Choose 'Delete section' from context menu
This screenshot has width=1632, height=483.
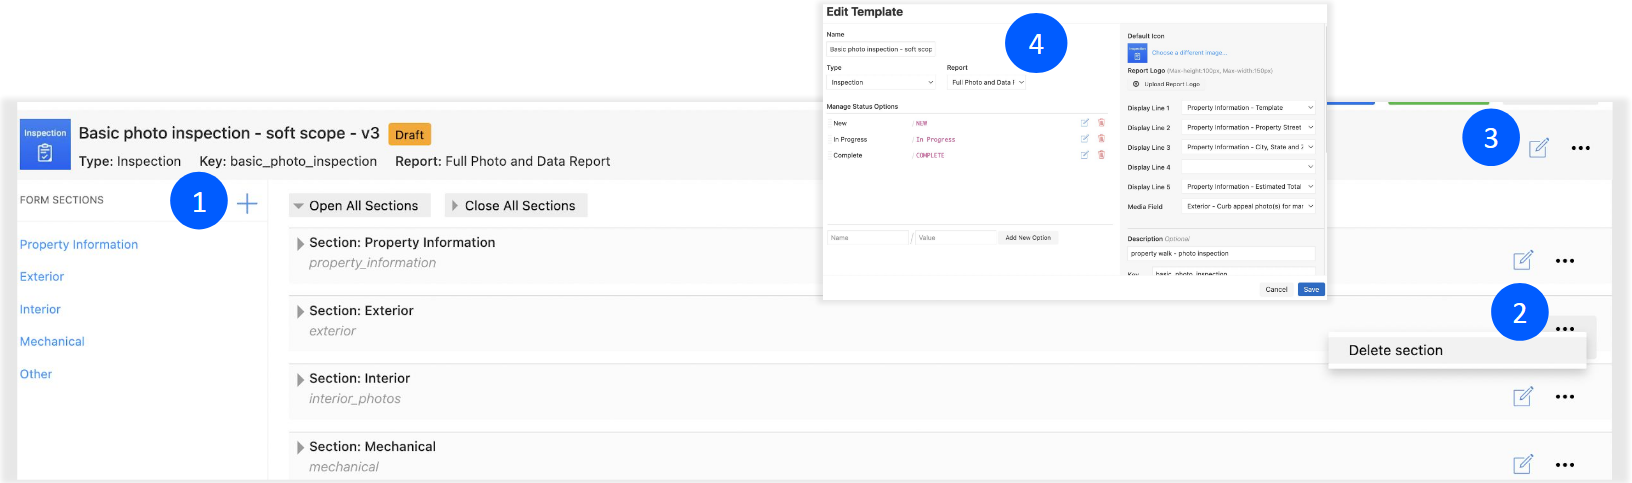pos(1395,351)
